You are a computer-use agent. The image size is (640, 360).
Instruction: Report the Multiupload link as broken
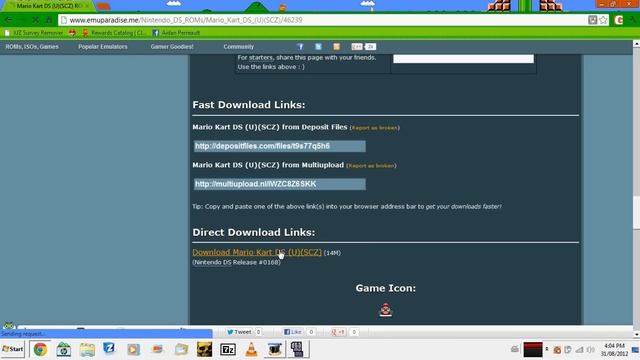pos(371,166)
